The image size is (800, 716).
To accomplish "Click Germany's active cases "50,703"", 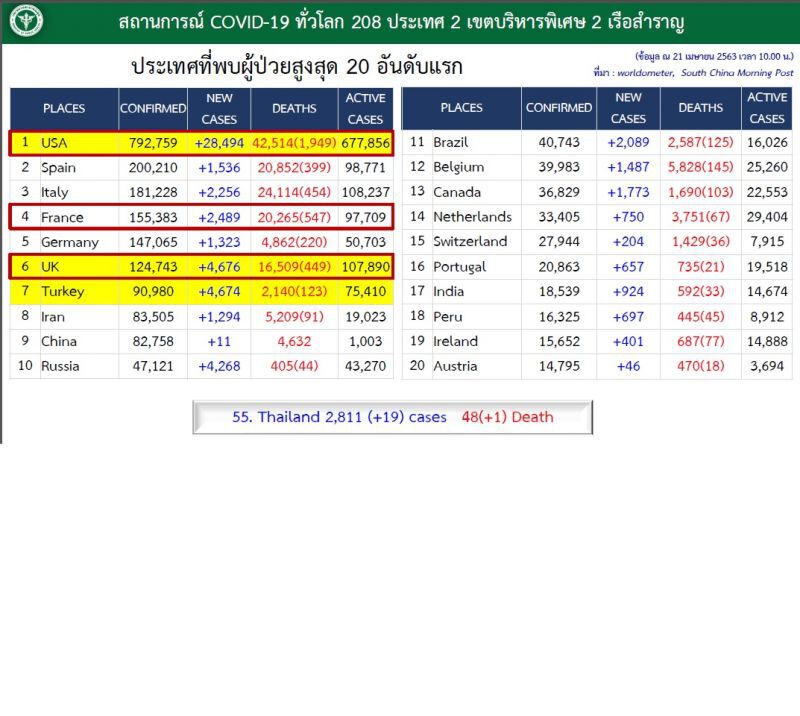I will tap(365, 242).
